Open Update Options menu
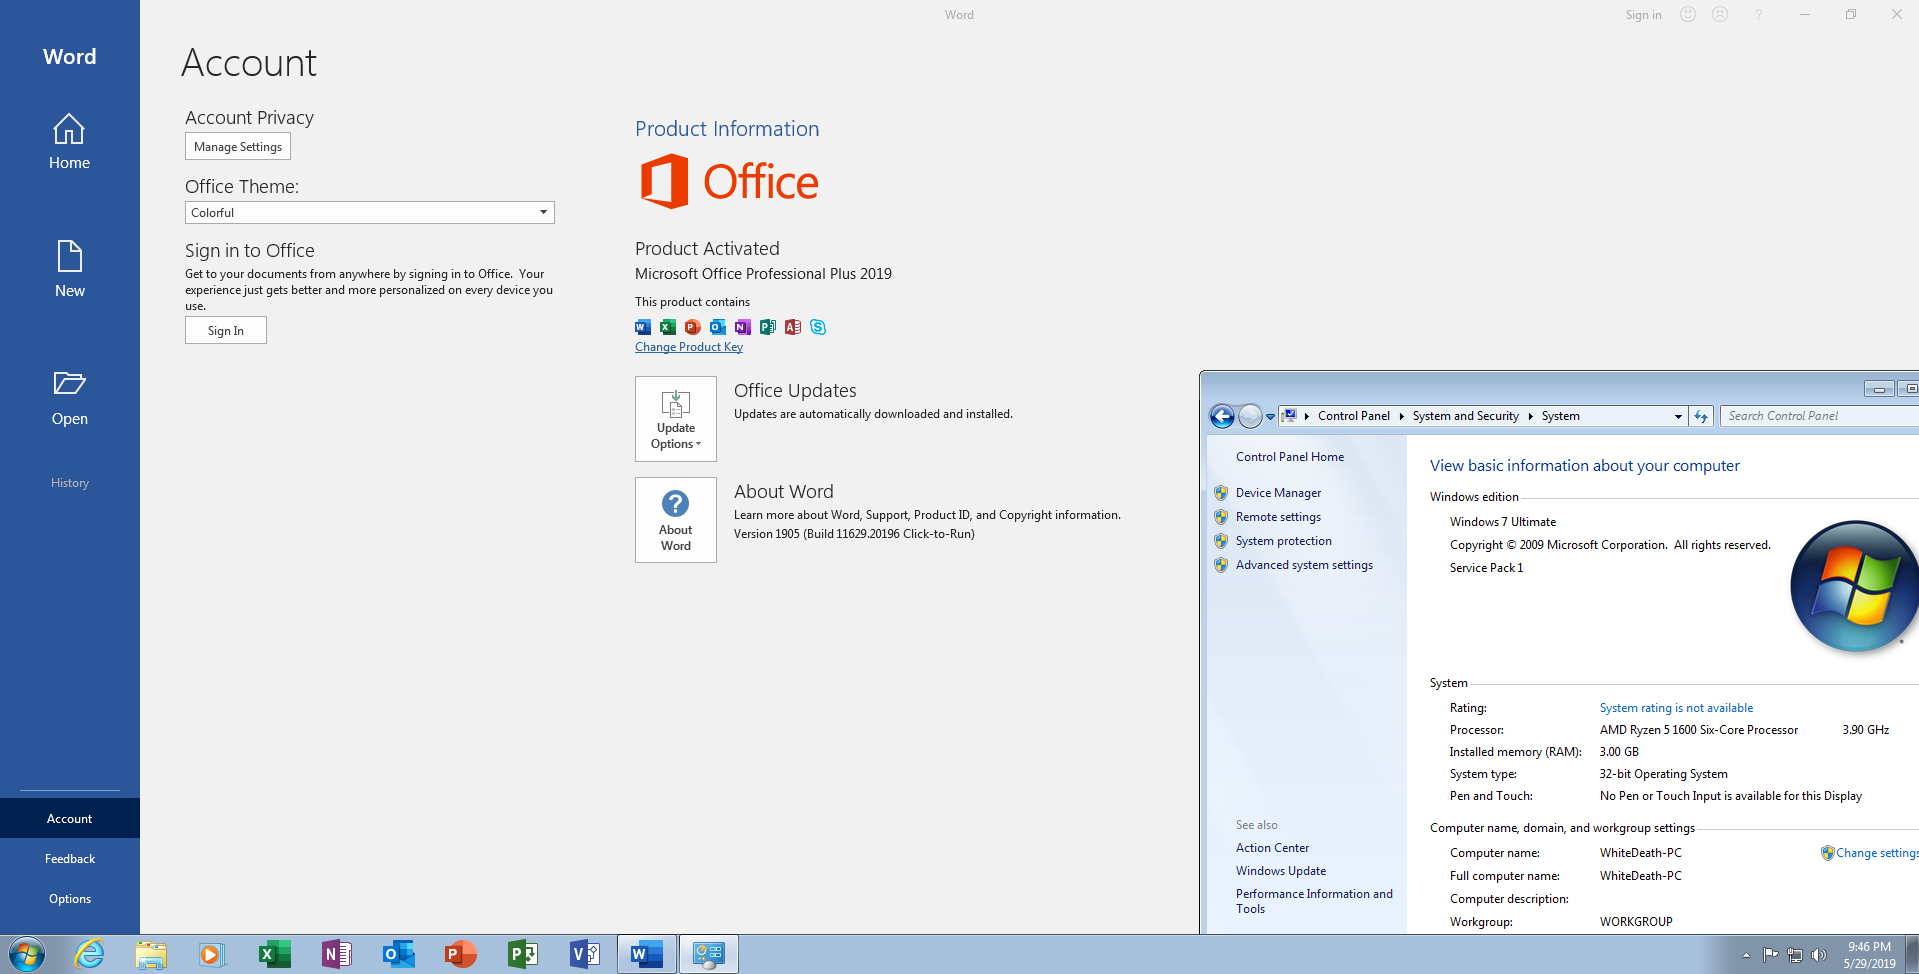Image resolution: width=1919 pixels, height=974 pixels. tap(676, 419)
